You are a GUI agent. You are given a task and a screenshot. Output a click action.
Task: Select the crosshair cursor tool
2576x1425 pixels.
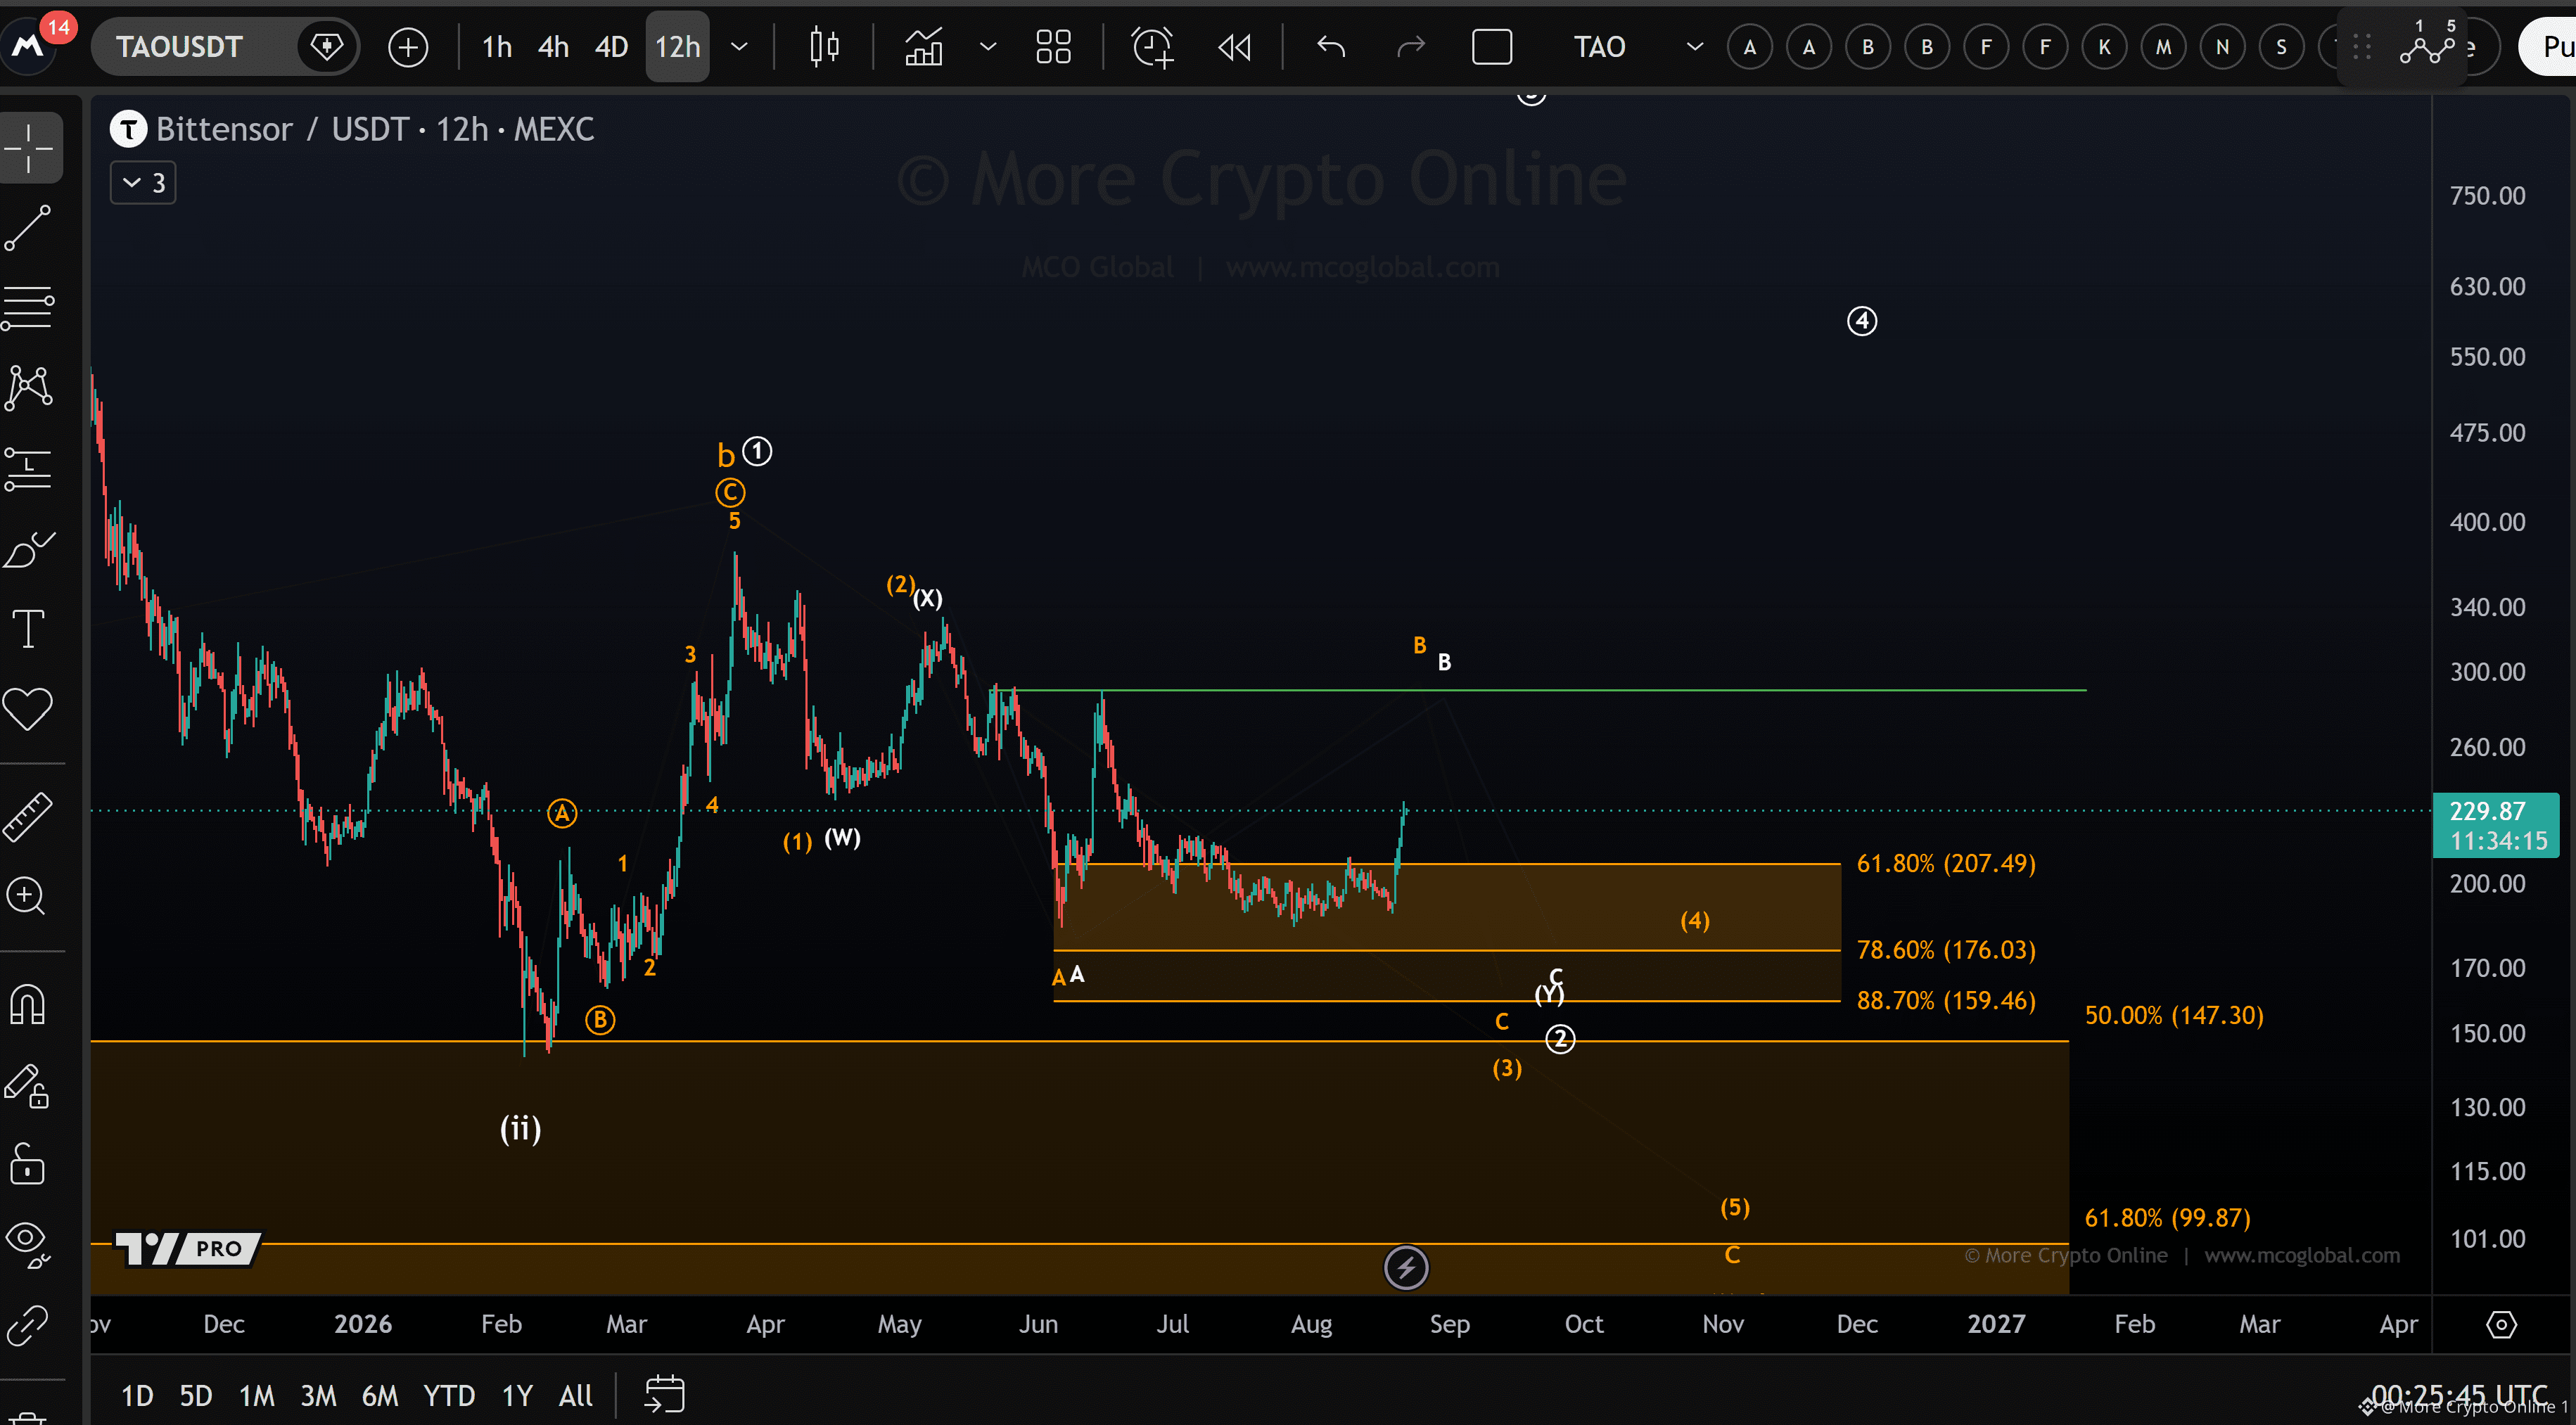tap(29, 148)
